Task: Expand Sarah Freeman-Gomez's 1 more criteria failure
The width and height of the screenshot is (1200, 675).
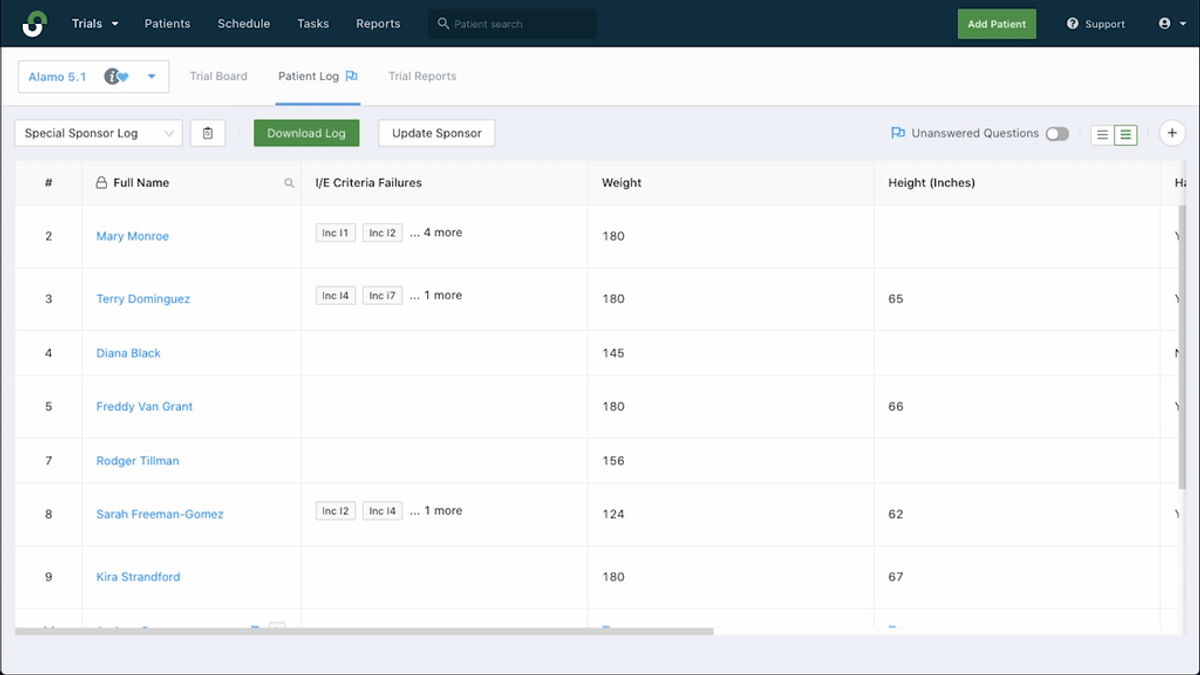Action: click(436, 510)
